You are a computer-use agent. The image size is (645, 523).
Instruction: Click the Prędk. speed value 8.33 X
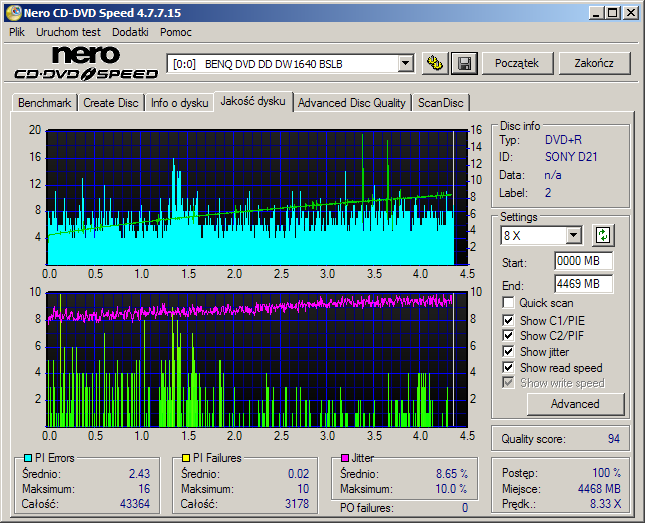click(606, 504)
